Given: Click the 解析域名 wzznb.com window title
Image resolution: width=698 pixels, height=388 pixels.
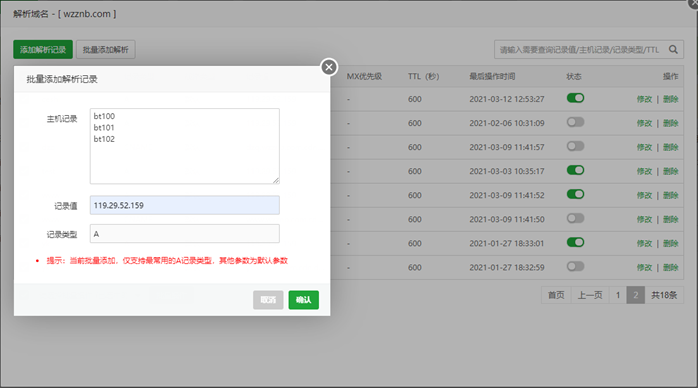Looking at the screenshot, I should pyautogui.click(x=65, y=14).
